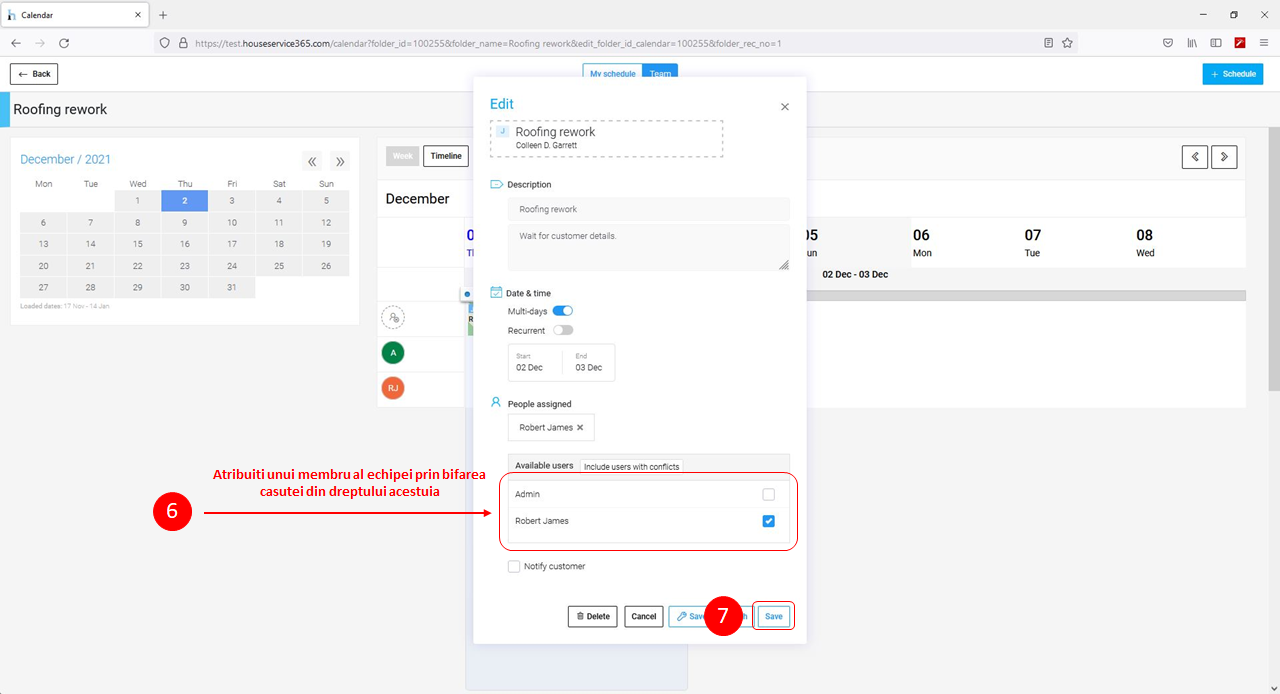Click the unassigned user avatar icon
Image resolution: width=1280 pixels, height=694 pixels.
click(x=393, y=317)
